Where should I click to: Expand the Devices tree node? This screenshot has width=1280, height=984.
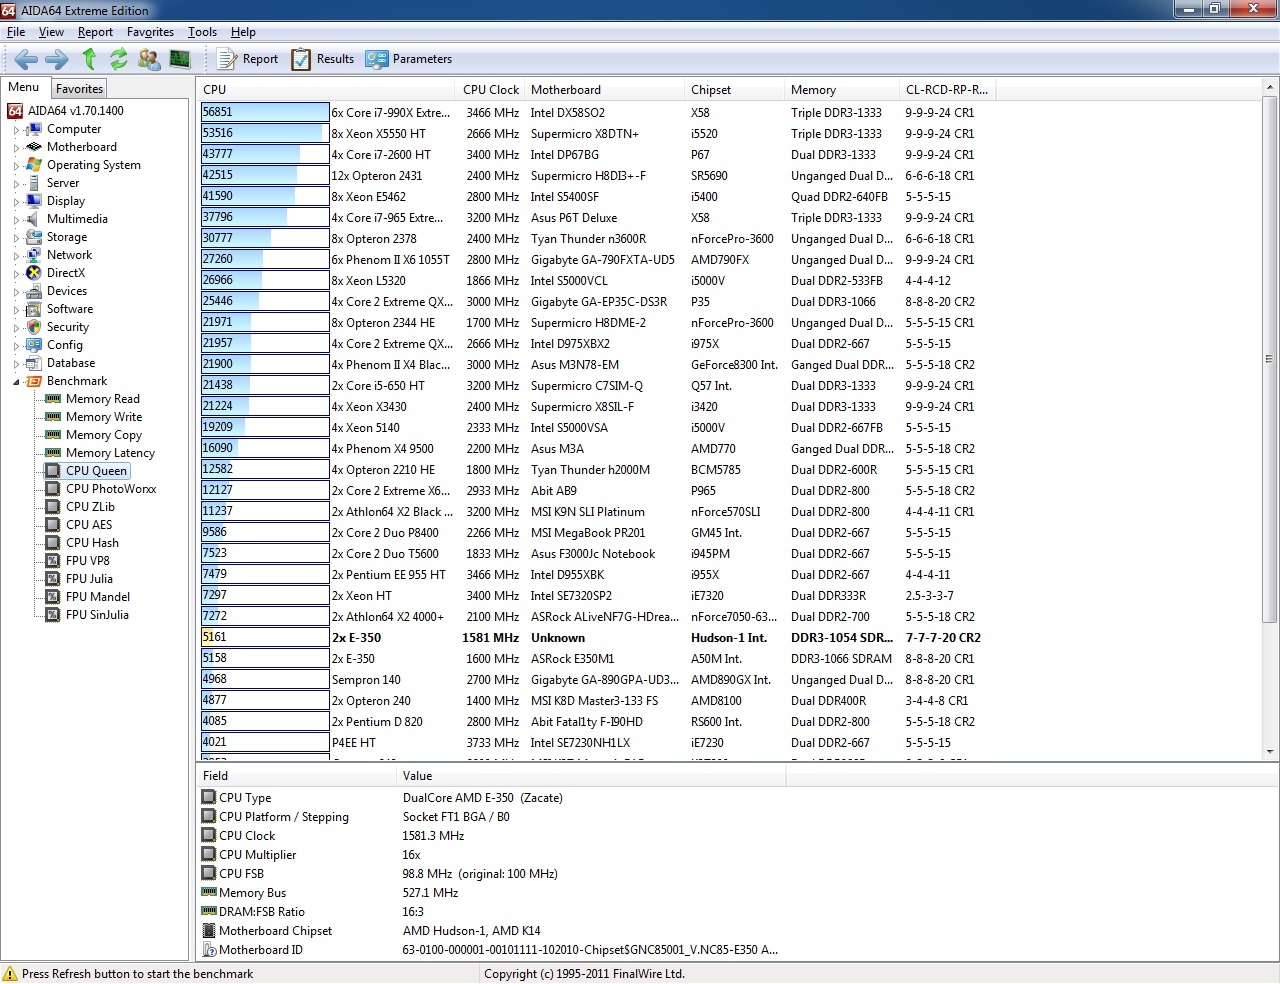coord(16,292)
